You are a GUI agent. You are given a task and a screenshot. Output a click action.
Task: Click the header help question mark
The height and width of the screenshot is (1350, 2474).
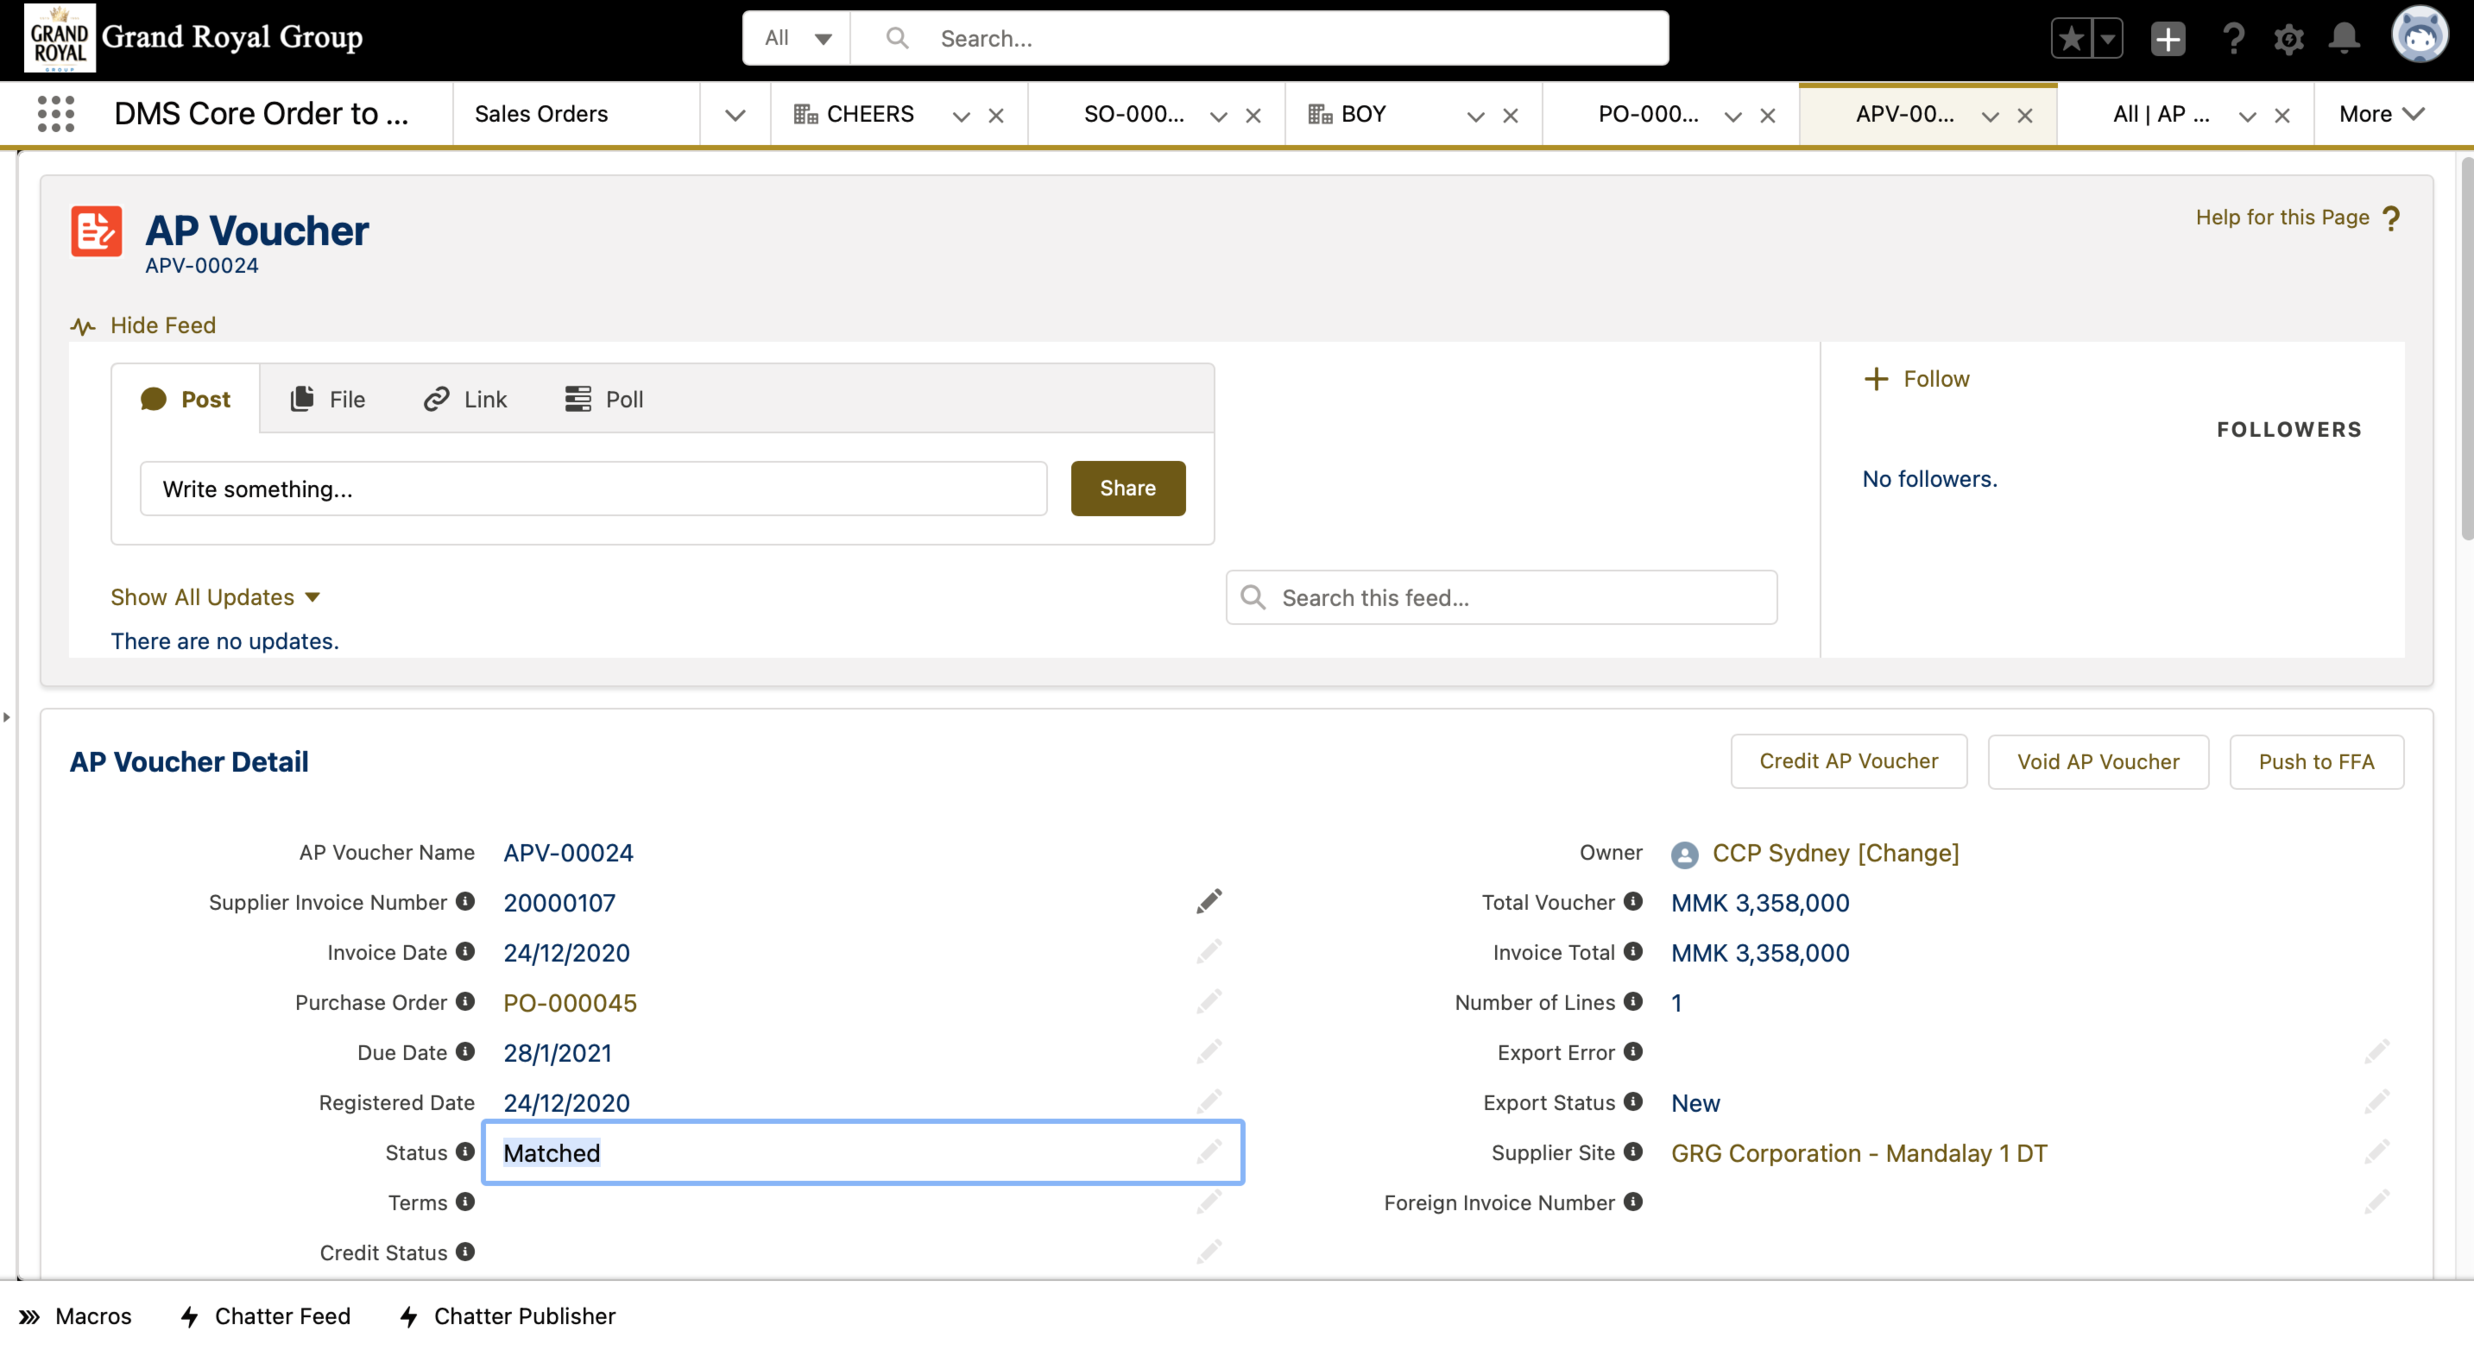tap(2232, 38)
